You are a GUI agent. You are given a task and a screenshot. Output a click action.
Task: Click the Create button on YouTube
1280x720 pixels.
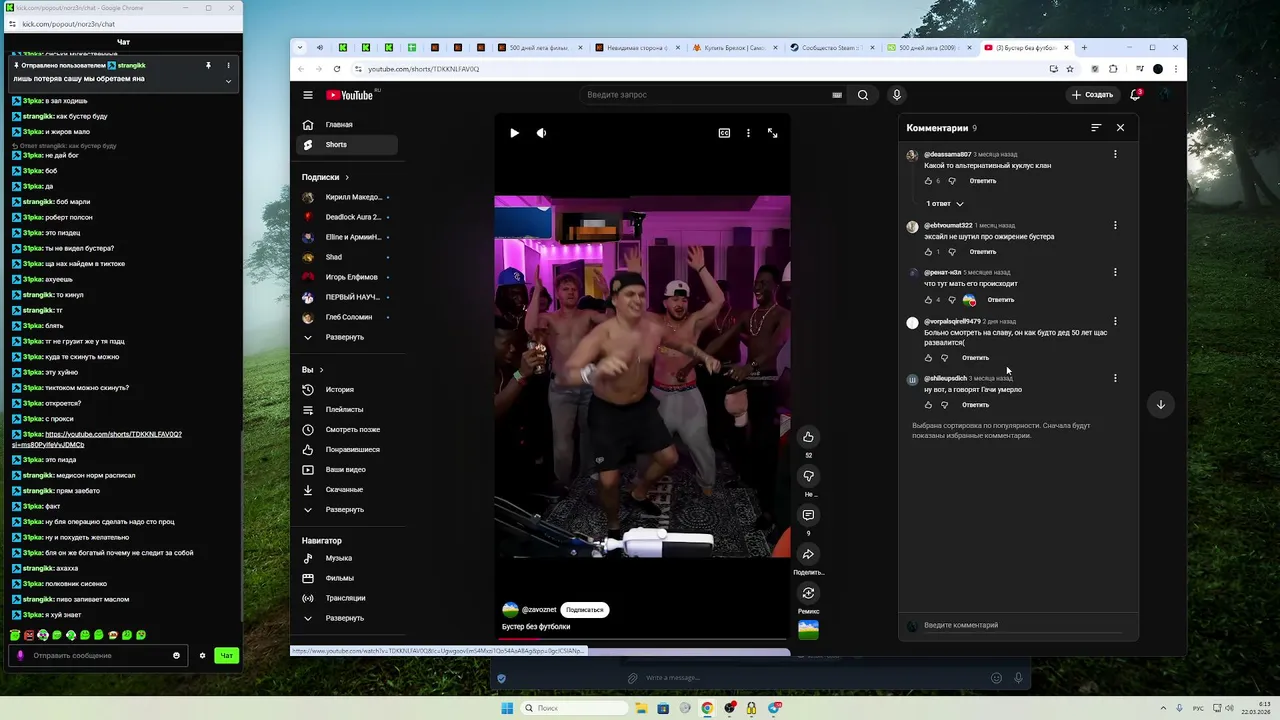tap(1092, 95)
